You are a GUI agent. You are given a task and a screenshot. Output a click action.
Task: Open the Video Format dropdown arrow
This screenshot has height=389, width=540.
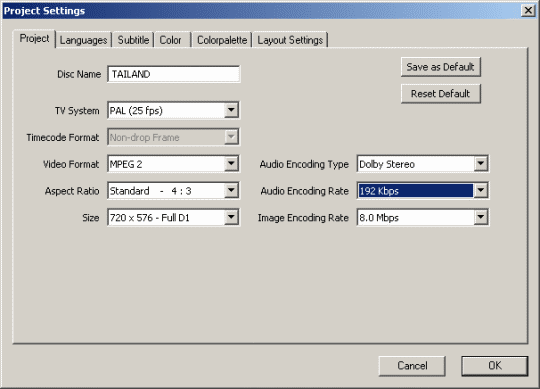(231, 164)
